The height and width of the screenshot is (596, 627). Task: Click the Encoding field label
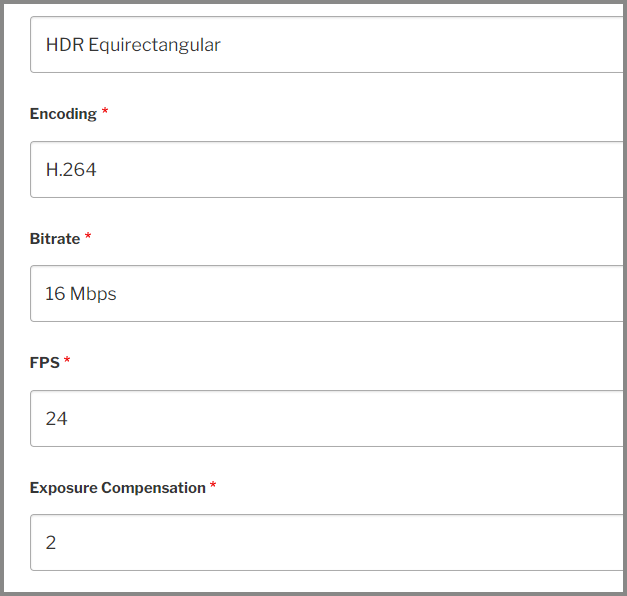(63, 114)
